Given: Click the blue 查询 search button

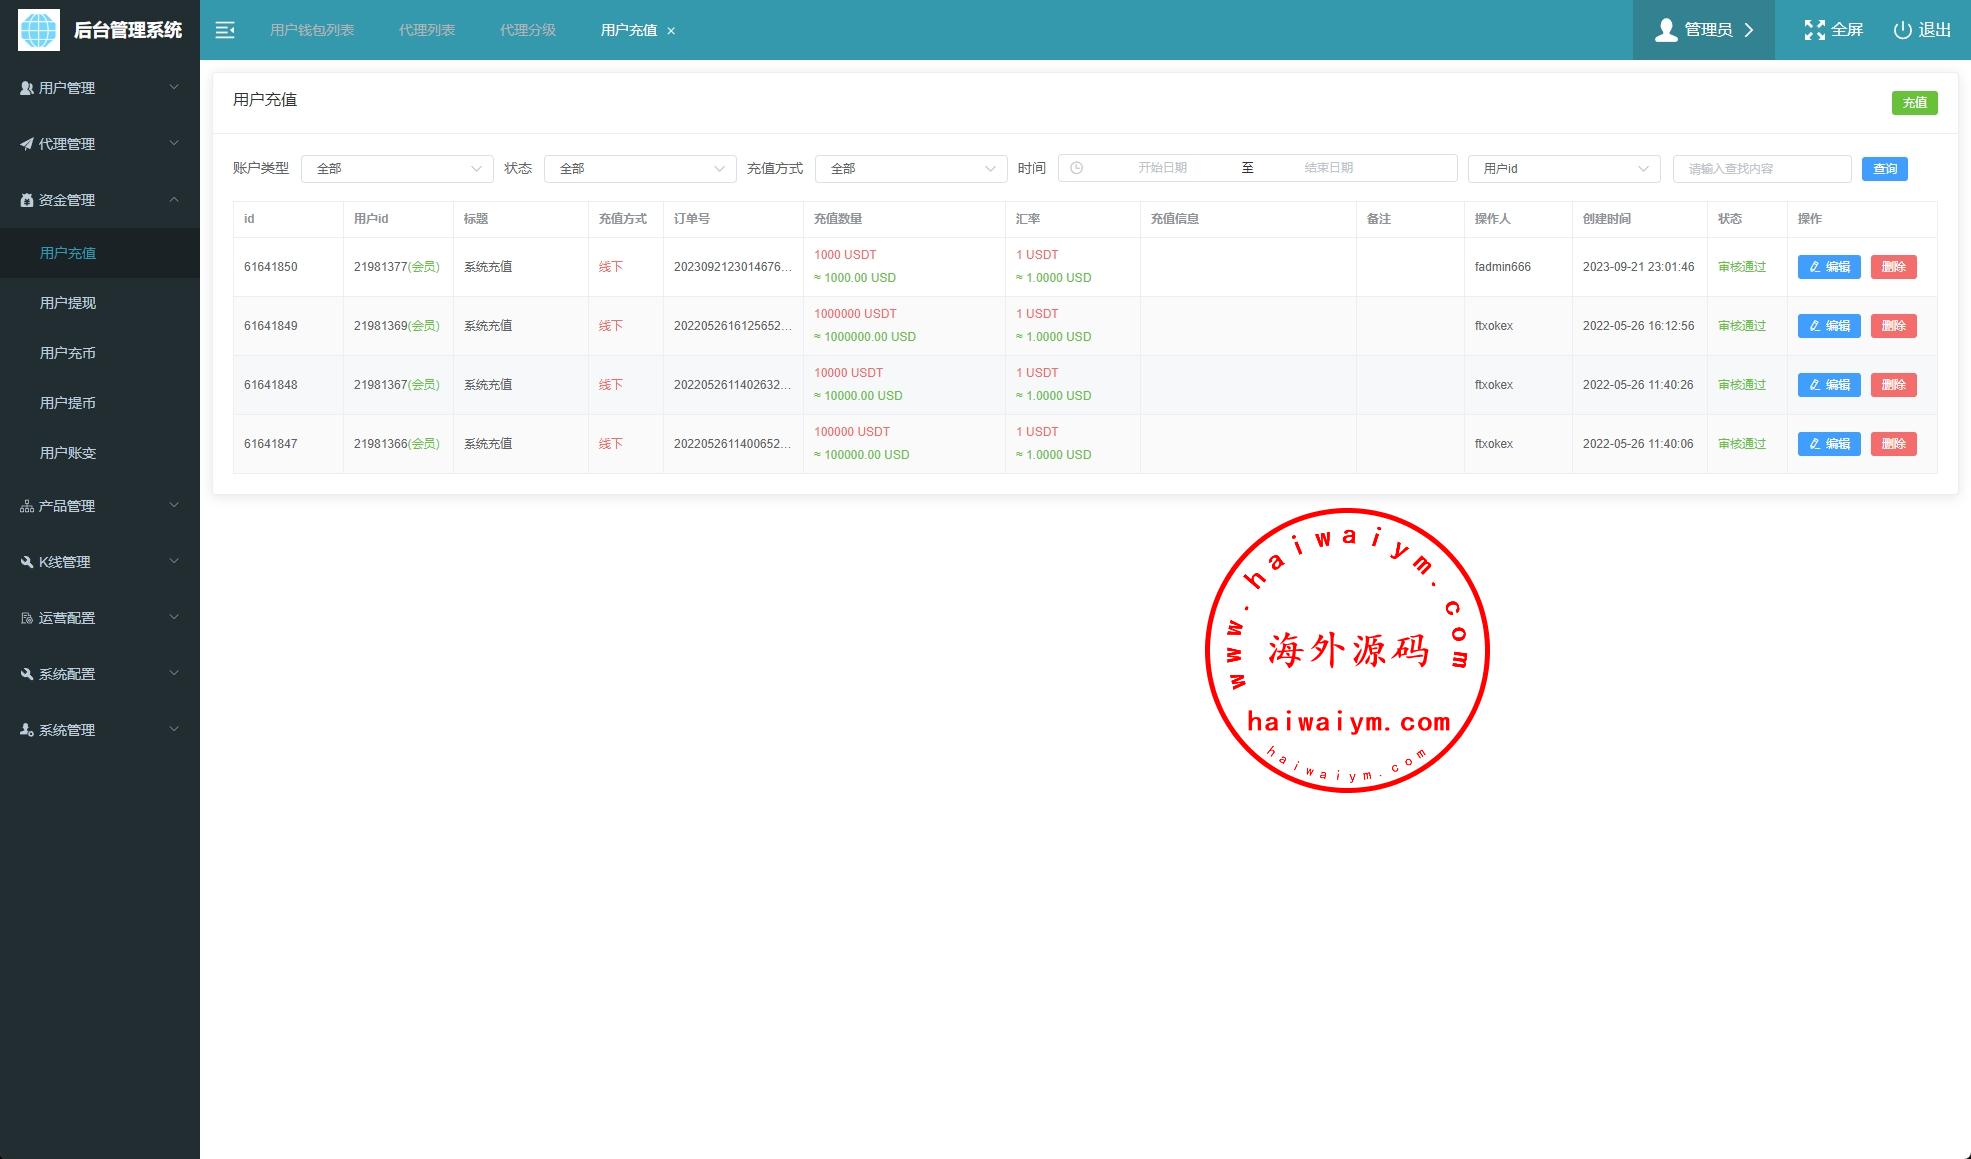Looking at the screenshot, I should (x=1884, y=169).
